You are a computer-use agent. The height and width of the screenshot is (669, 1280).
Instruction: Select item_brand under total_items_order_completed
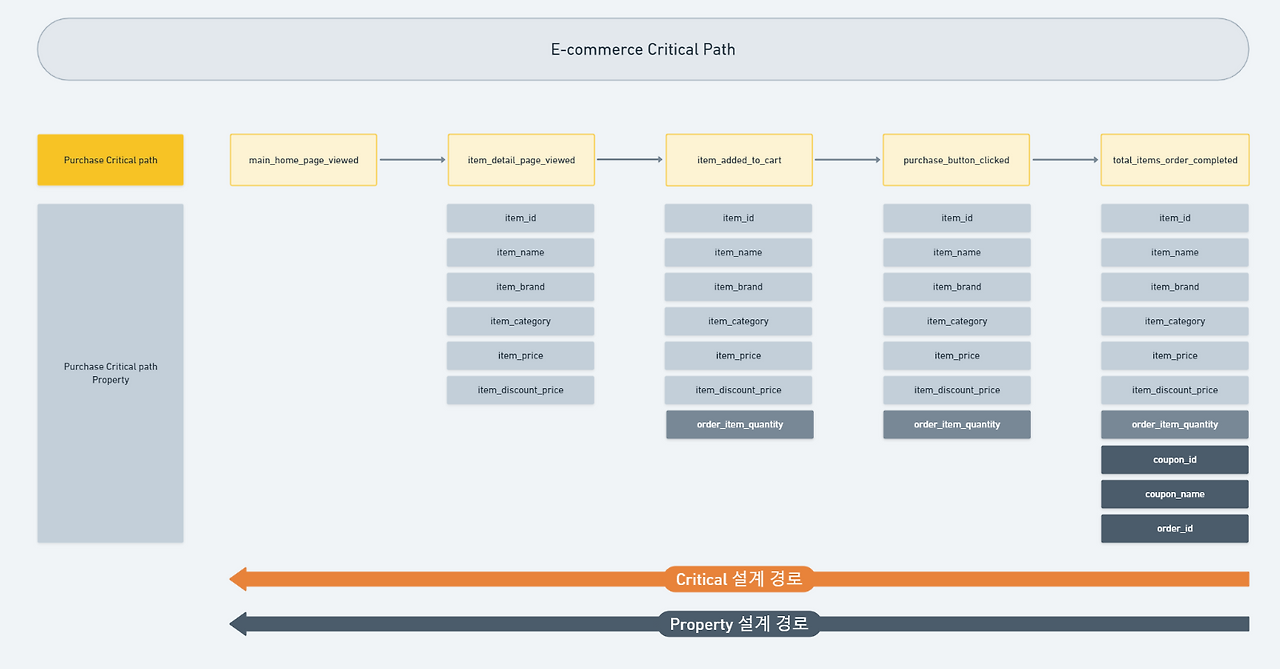(x=1174, y=286)
